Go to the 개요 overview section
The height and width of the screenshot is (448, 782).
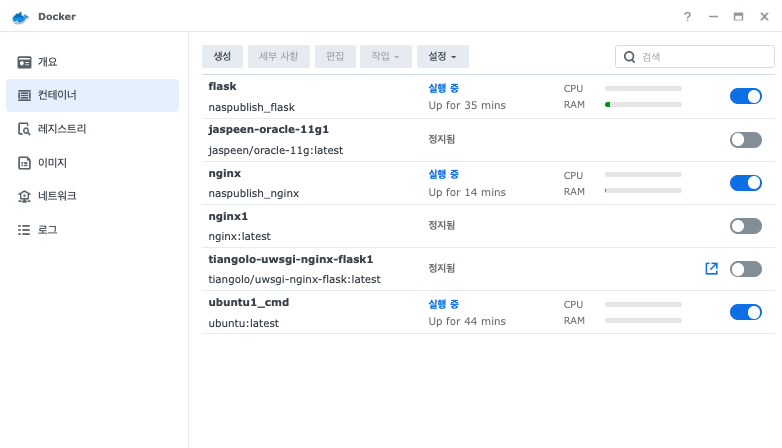pos(92,62)
